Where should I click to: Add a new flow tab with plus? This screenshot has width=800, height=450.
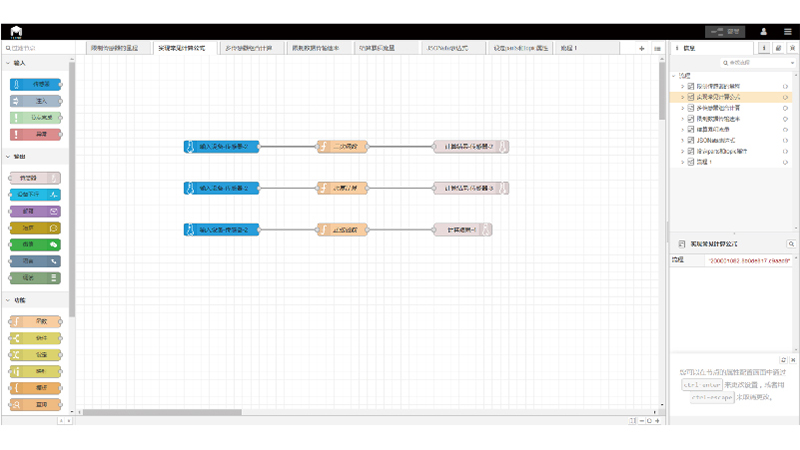coord(642,48)
